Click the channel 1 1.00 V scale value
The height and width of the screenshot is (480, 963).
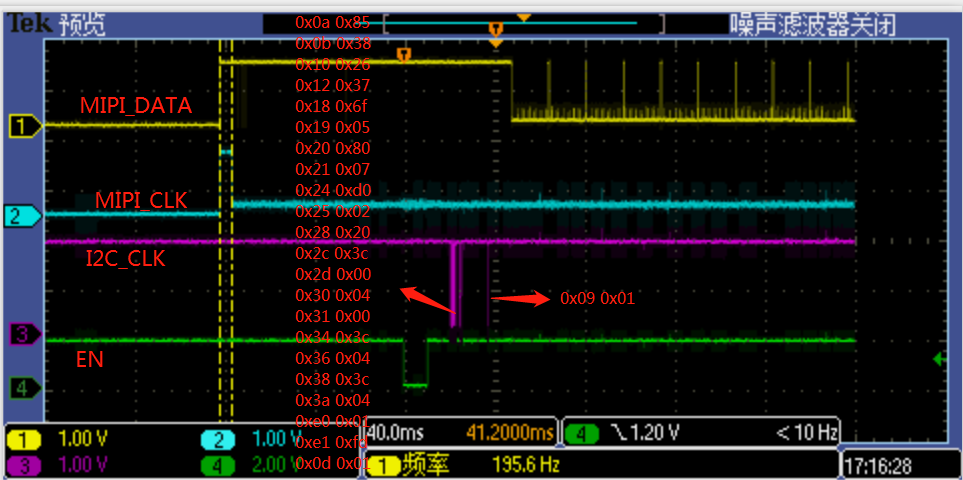click(84, 439)
